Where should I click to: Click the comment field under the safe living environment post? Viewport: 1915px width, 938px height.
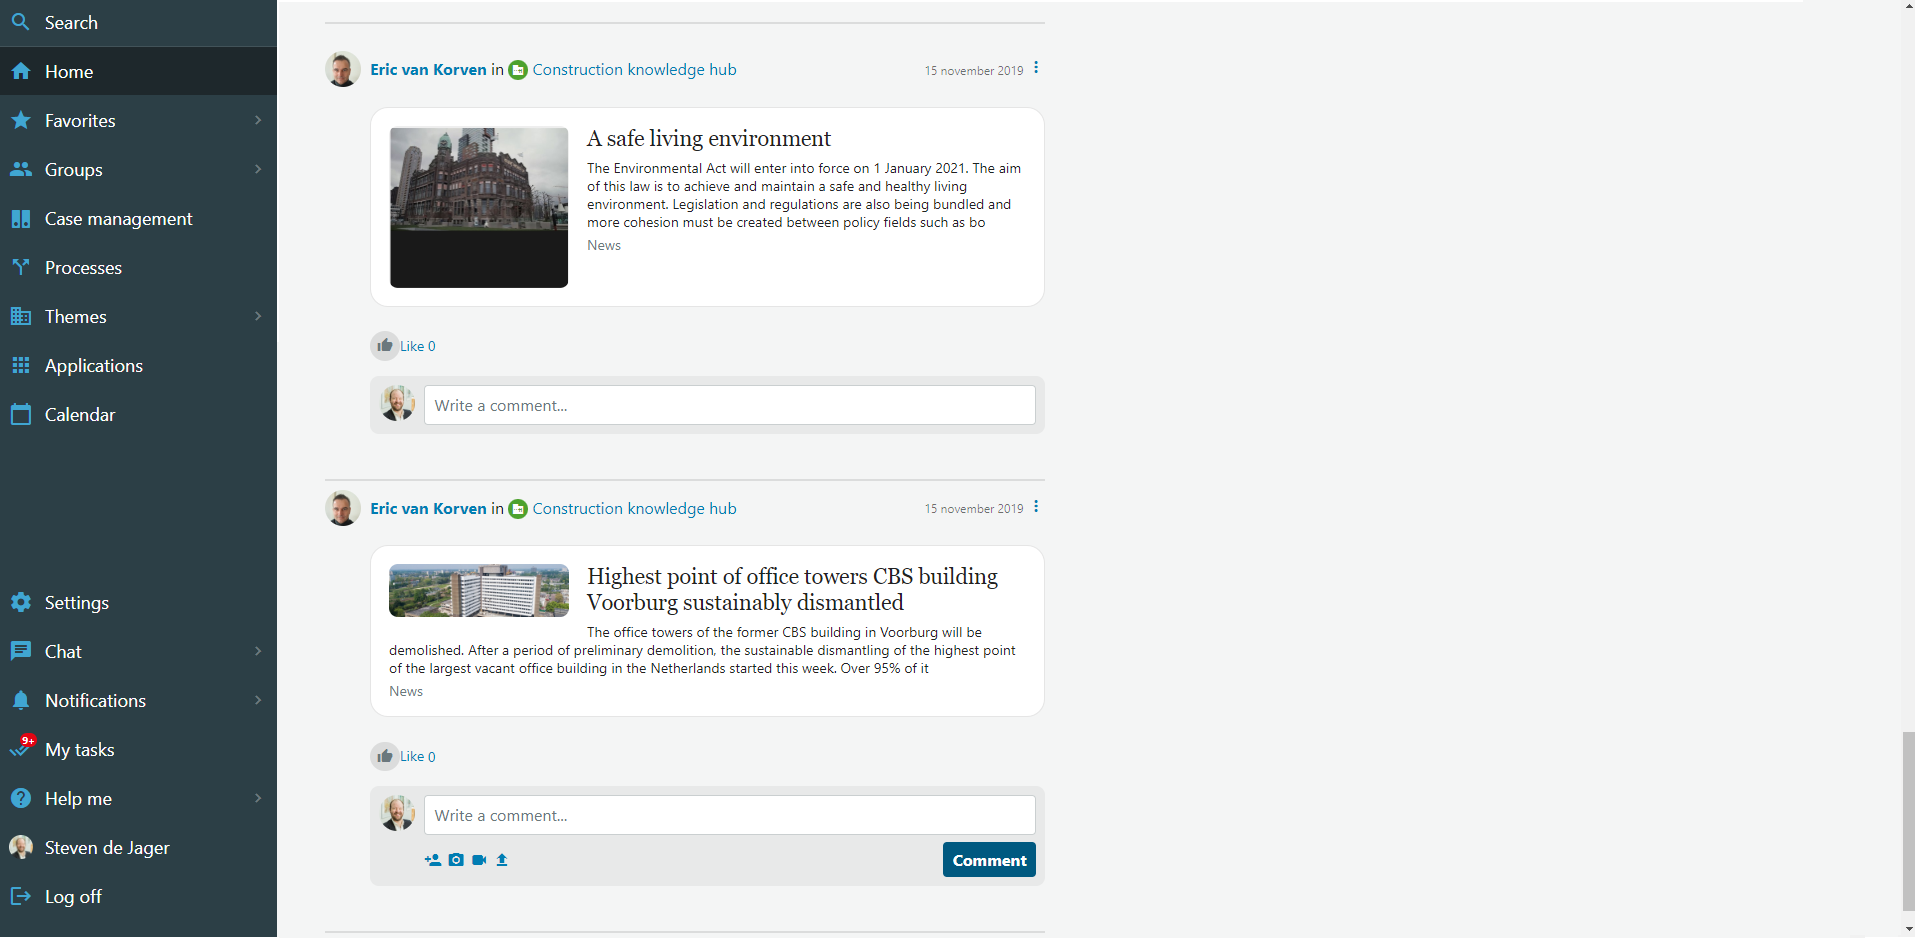click(729, 406)
